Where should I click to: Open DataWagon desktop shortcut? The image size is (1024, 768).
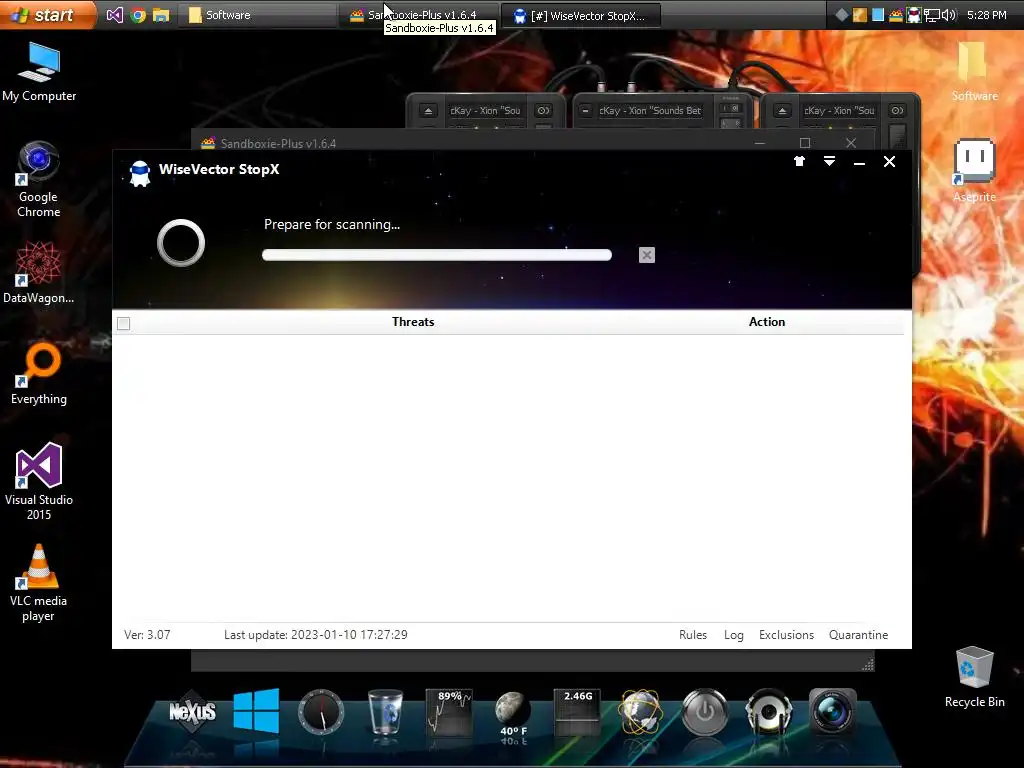pos(39,272)
